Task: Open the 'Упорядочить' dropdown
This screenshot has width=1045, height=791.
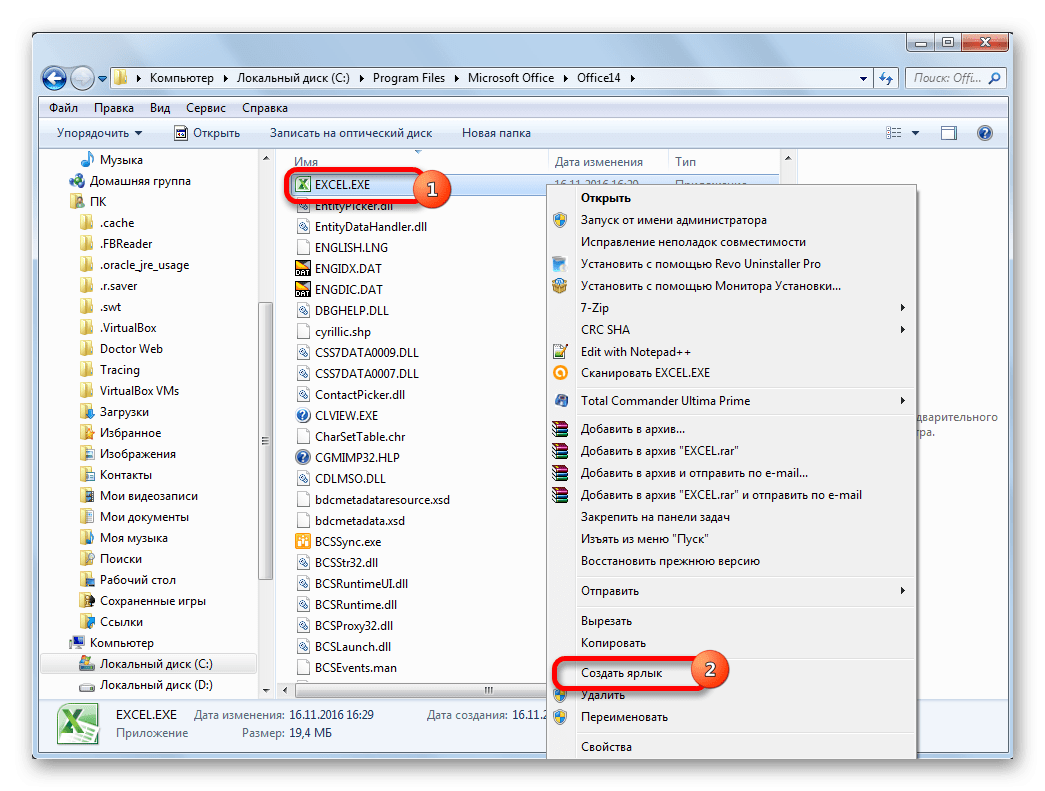Action: pos(99,133)
